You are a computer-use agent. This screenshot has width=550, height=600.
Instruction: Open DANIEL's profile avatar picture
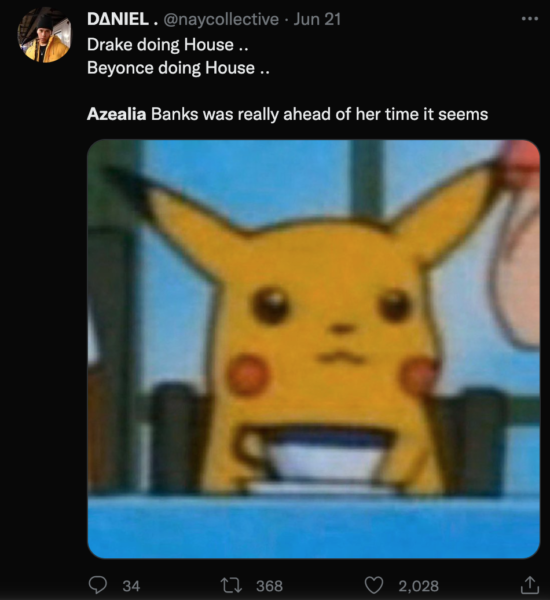44,36
